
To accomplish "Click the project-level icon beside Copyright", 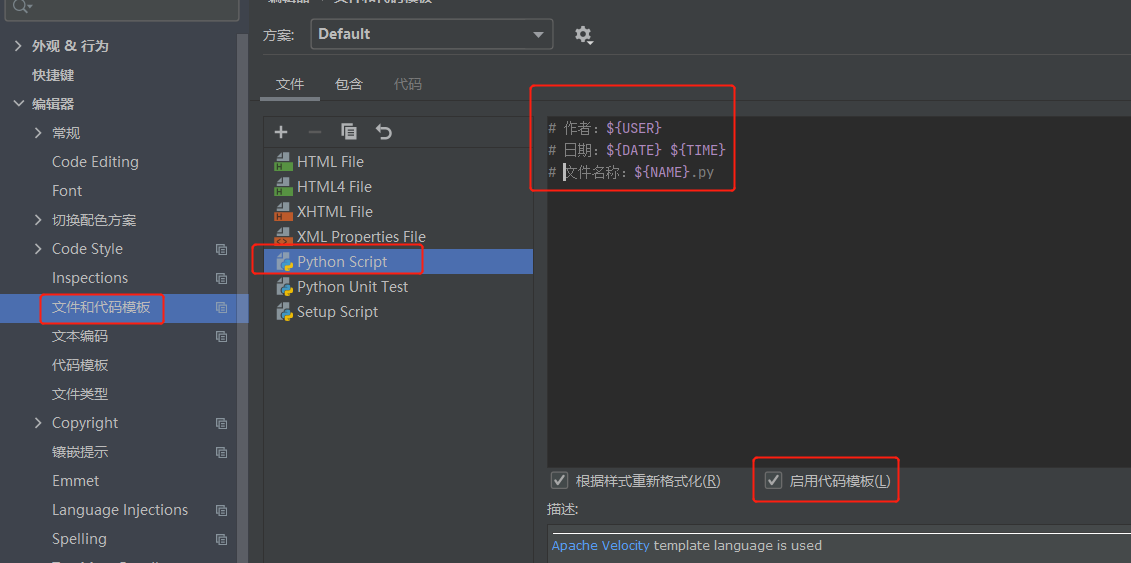I will [221, 423].
